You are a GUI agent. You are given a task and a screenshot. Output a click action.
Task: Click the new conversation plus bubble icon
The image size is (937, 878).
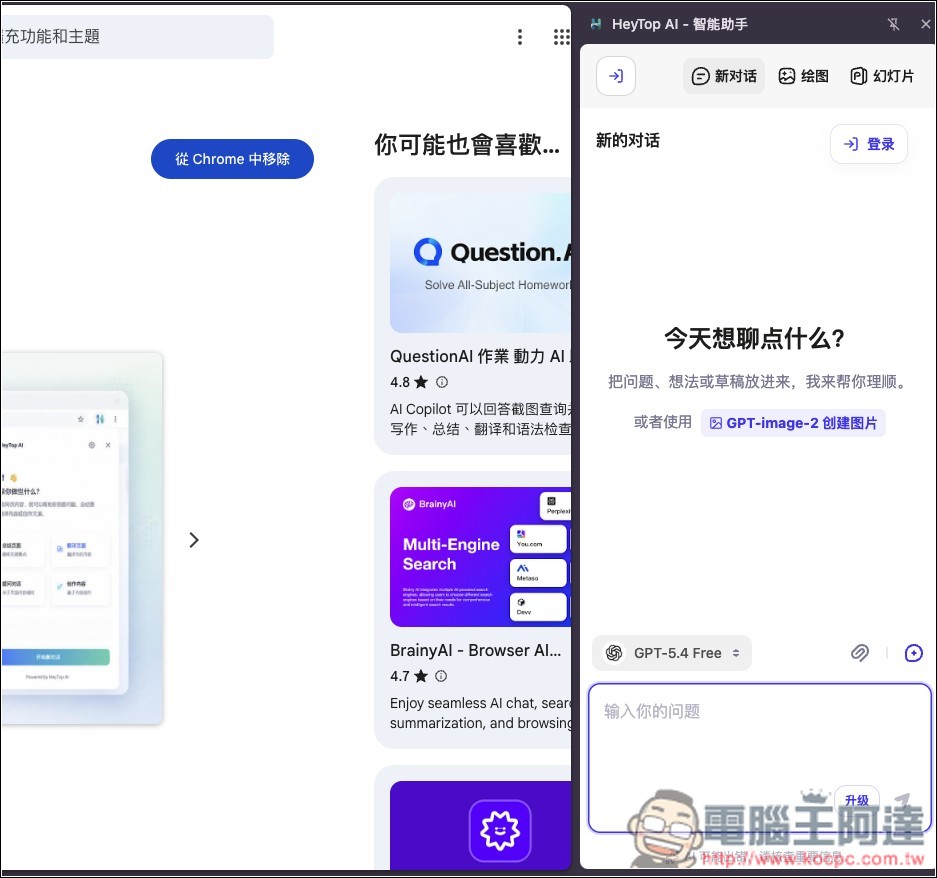[x=914, y=653]
